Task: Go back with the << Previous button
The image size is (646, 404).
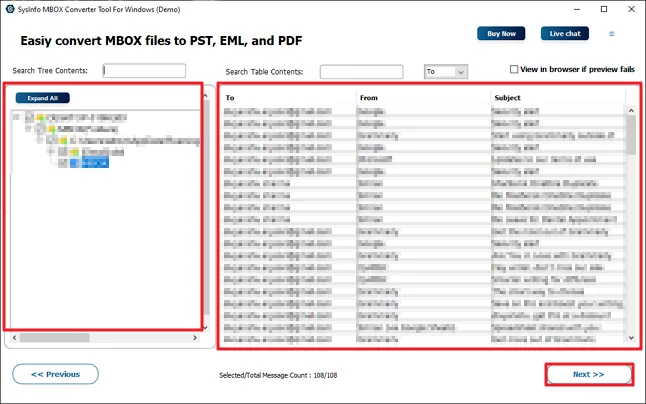Action: tap(55, 374)
